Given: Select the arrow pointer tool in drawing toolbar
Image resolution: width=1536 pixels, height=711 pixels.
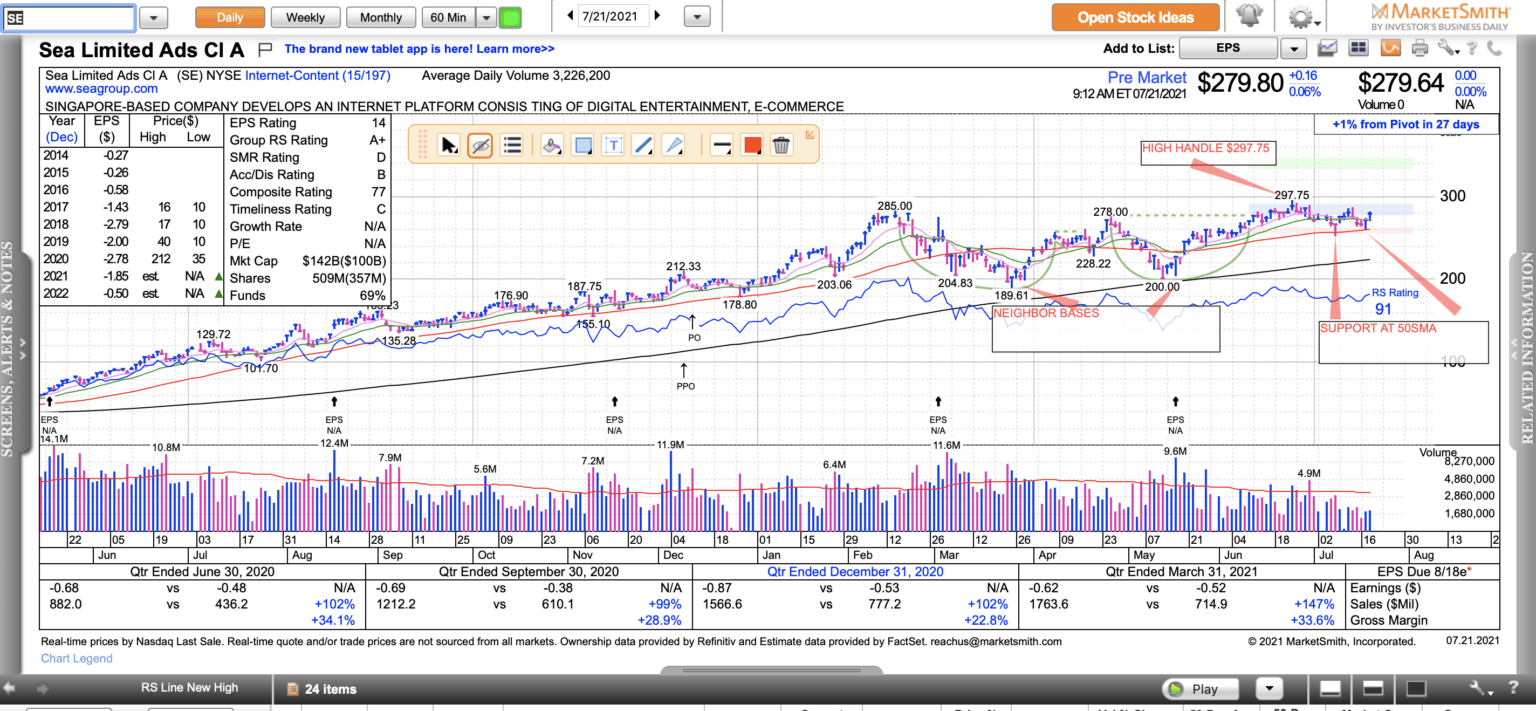Looking at the screenshot, I should [449, 145].
